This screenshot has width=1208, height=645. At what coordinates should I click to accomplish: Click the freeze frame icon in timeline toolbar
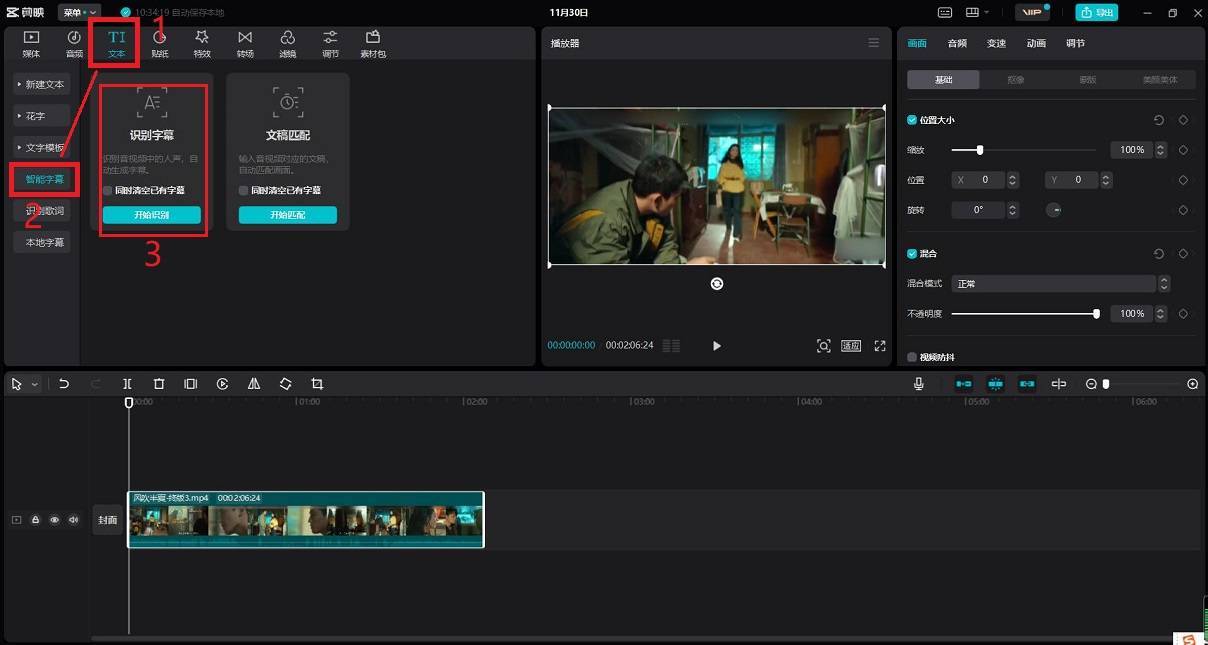click(x=191, y=384)
